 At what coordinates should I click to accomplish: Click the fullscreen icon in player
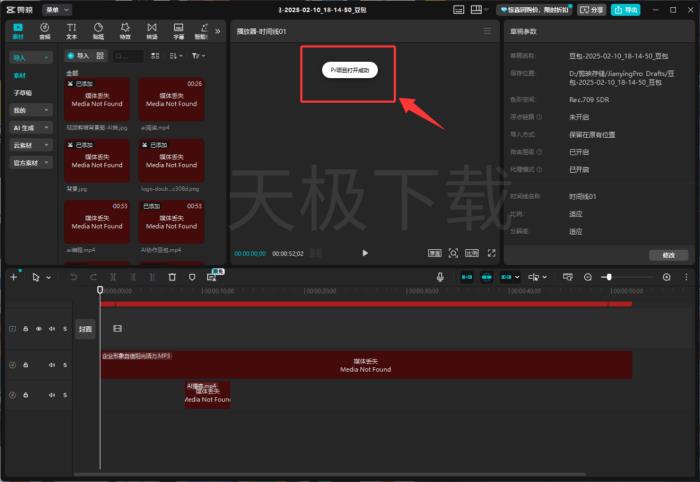[x=491, y=253]
